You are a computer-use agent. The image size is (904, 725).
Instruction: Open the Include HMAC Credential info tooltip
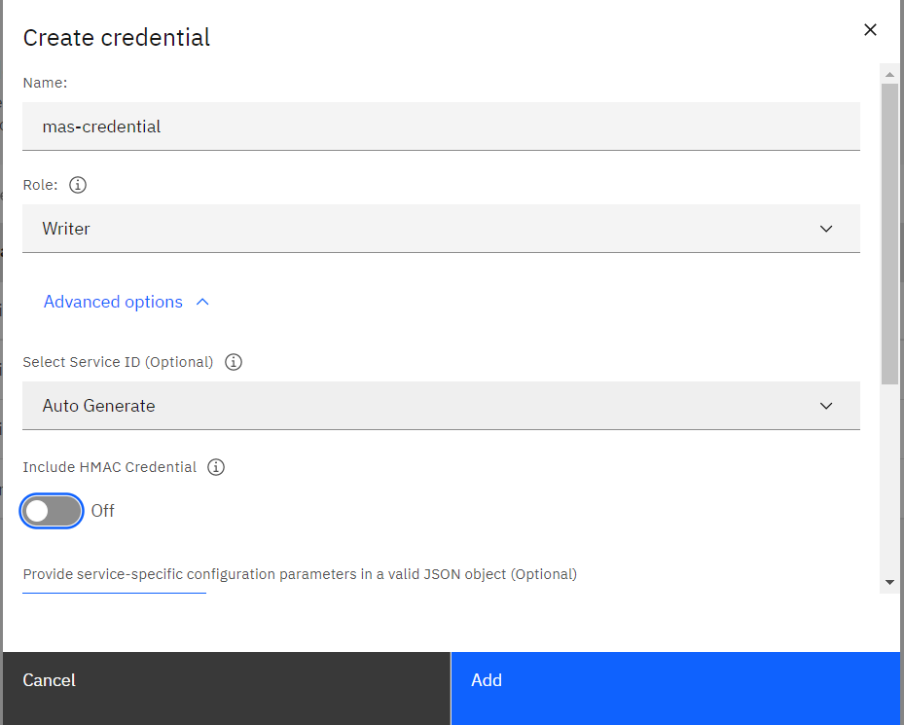coord(216,467)
